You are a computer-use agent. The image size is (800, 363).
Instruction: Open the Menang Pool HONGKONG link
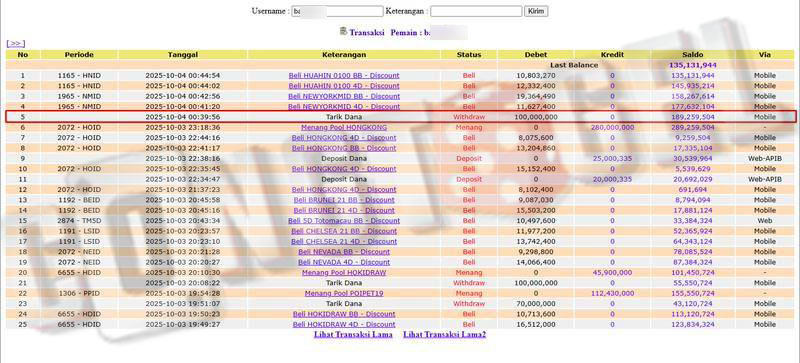pos(344,127)
